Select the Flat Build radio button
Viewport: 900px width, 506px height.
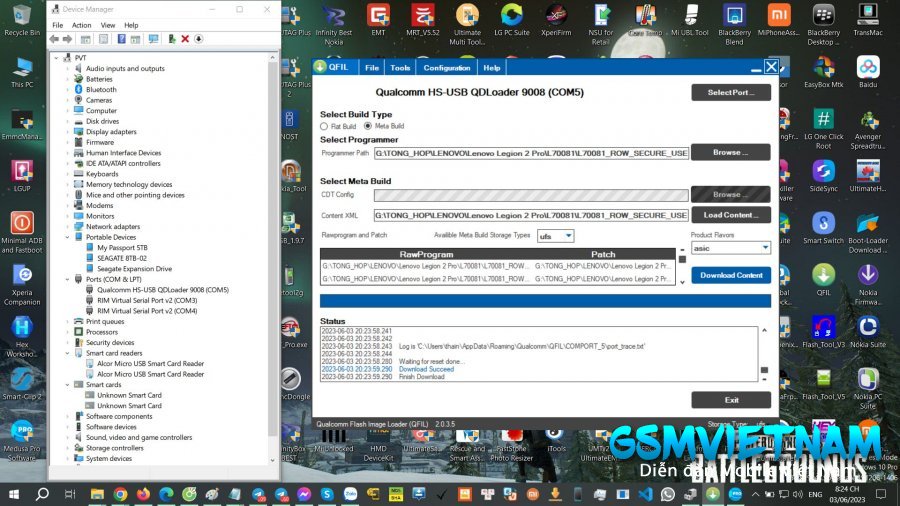pos(324,126)
